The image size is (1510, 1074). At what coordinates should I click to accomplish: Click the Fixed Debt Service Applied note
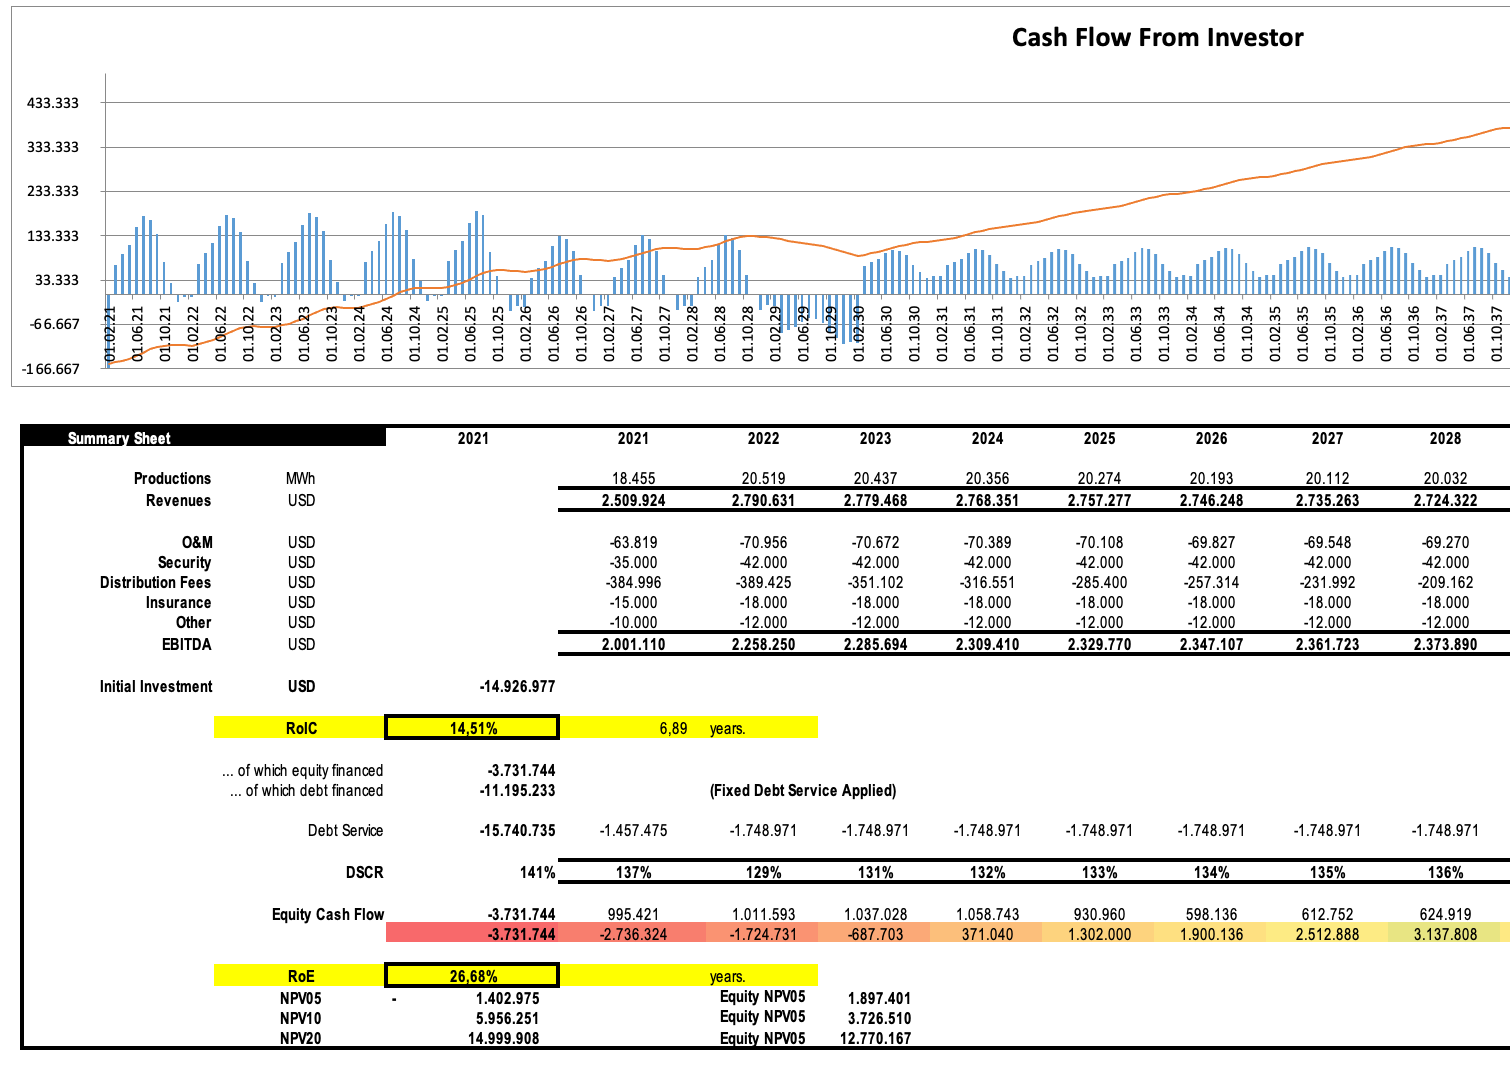tap(802, 791)
